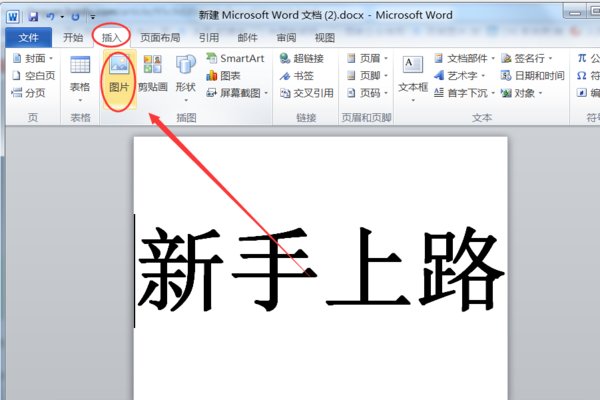Insert a cross-reference with 交叉引用
Image resolution: width=600 pixels, height=400 pixels.
(x=307, y=93)
